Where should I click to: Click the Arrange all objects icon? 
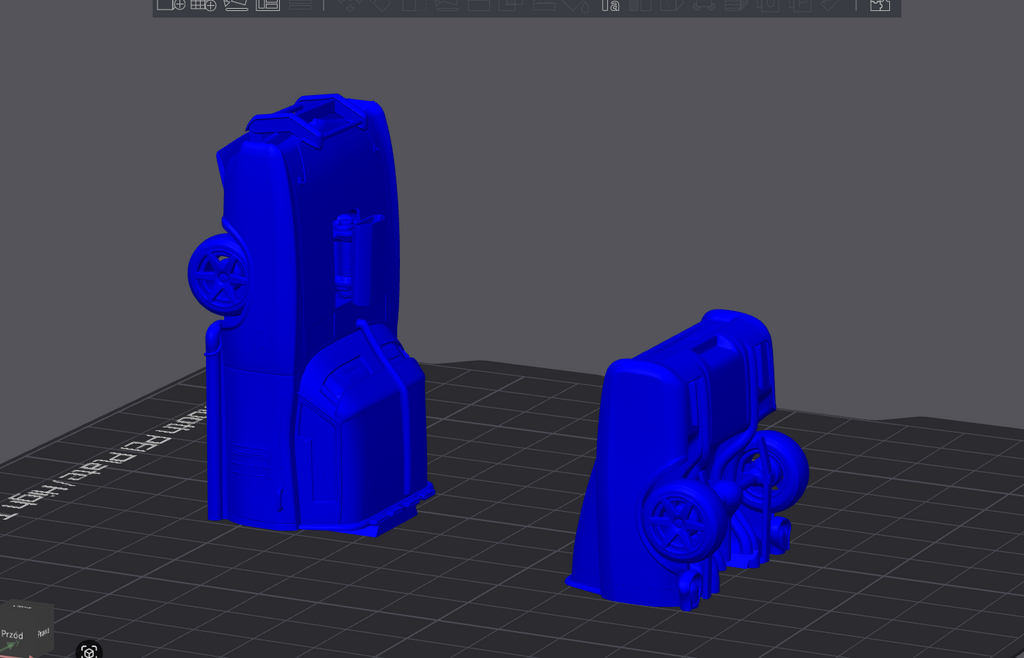click(x=268, y=5)
